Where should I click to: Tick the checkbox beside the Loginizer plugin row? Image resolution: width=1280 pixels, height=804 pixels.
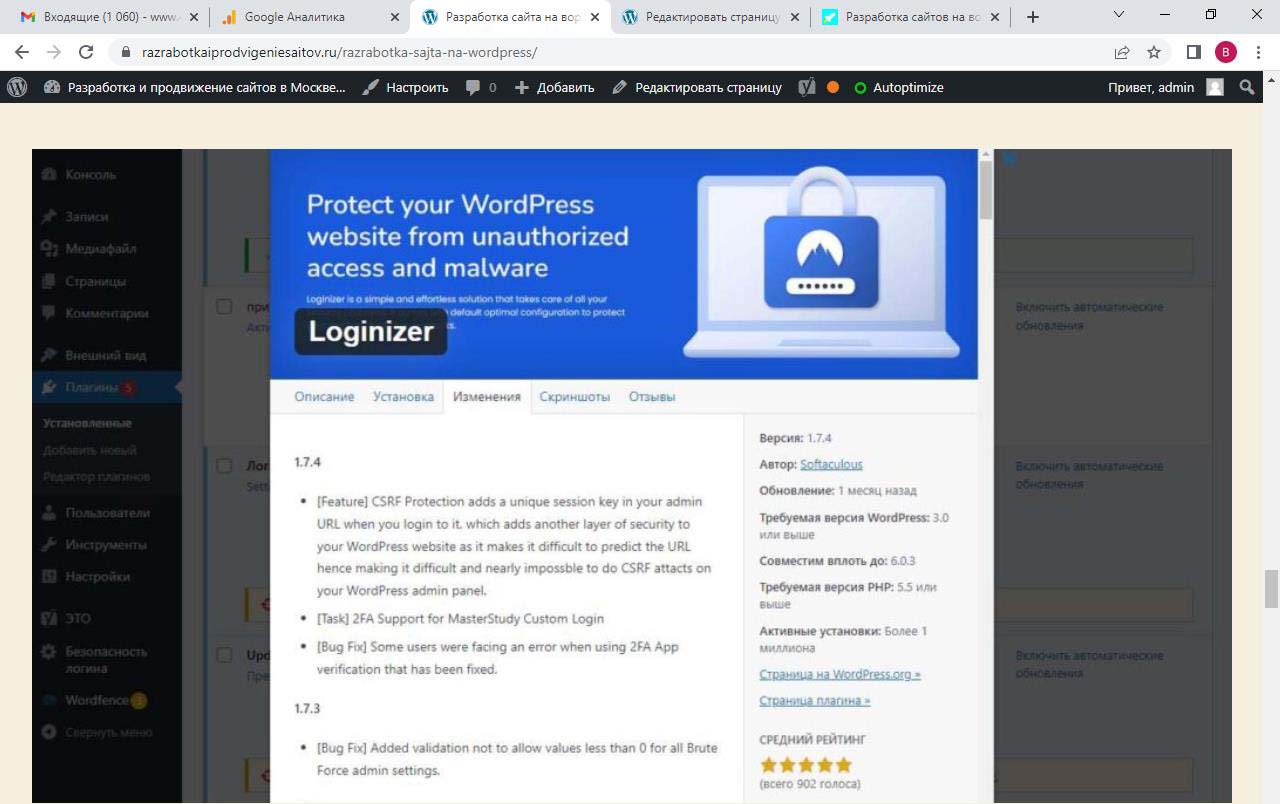coord(225,465)
